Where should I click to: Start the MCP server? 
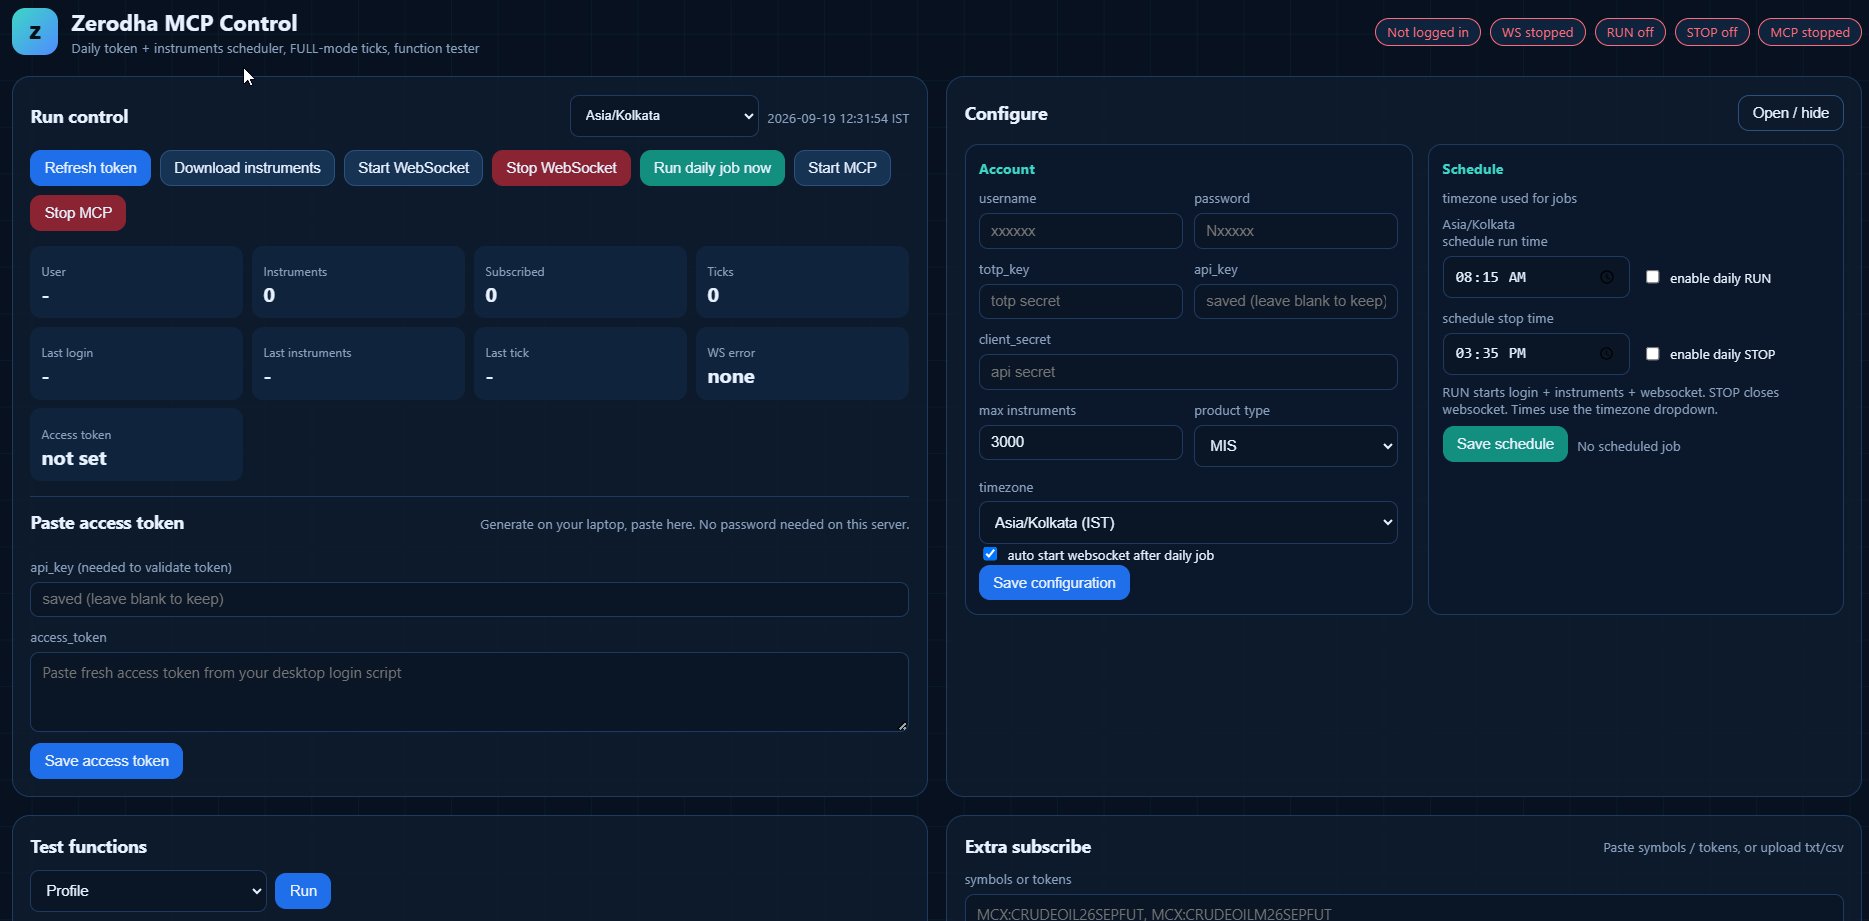tap(842, 168)
